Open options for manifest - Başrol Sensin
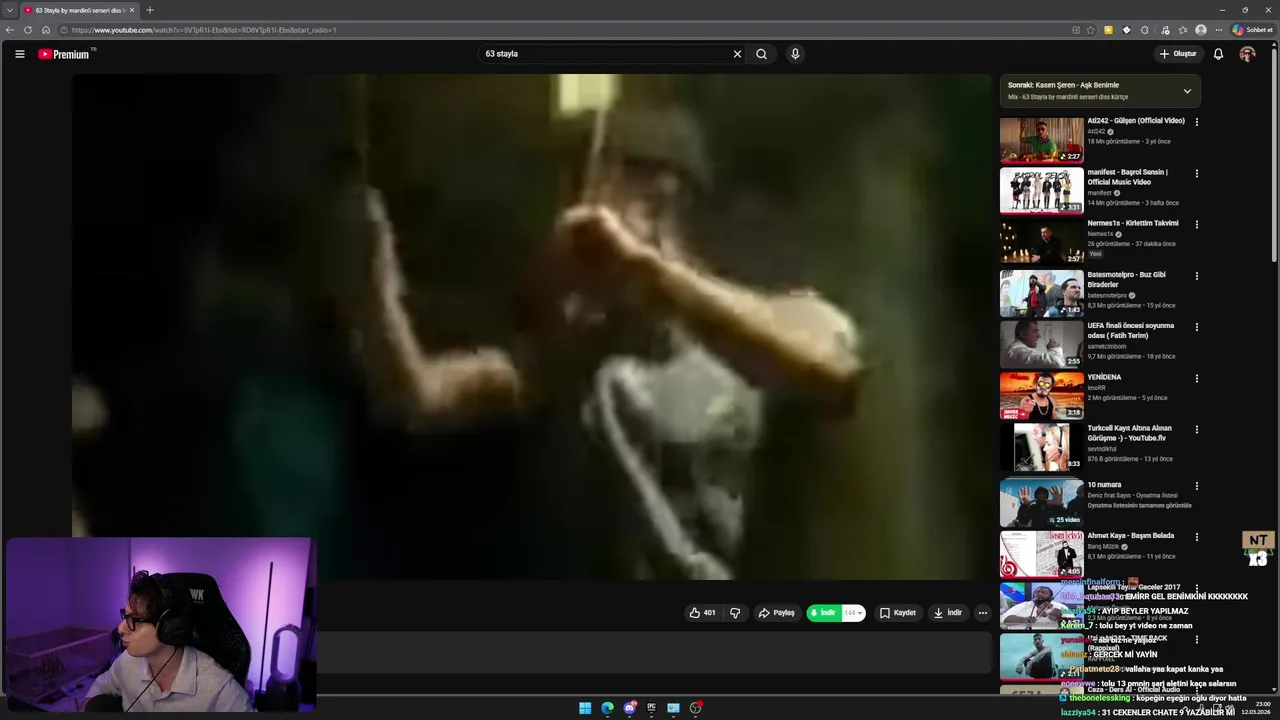The height and width of the screenshot is (720, 1280). pyautogui.click(x=1197, y=173)
